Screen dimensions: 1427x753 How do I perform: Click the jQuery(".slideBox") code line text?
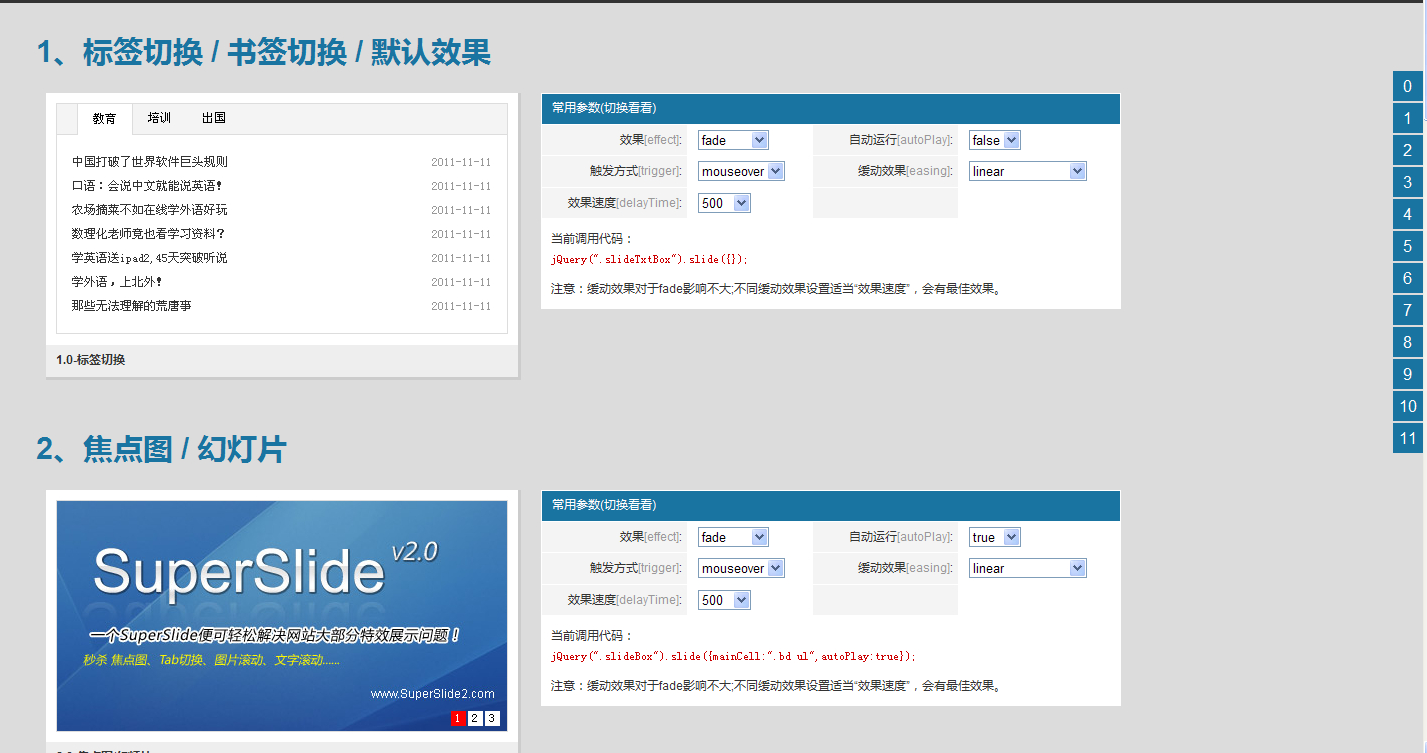coord(733,656)
